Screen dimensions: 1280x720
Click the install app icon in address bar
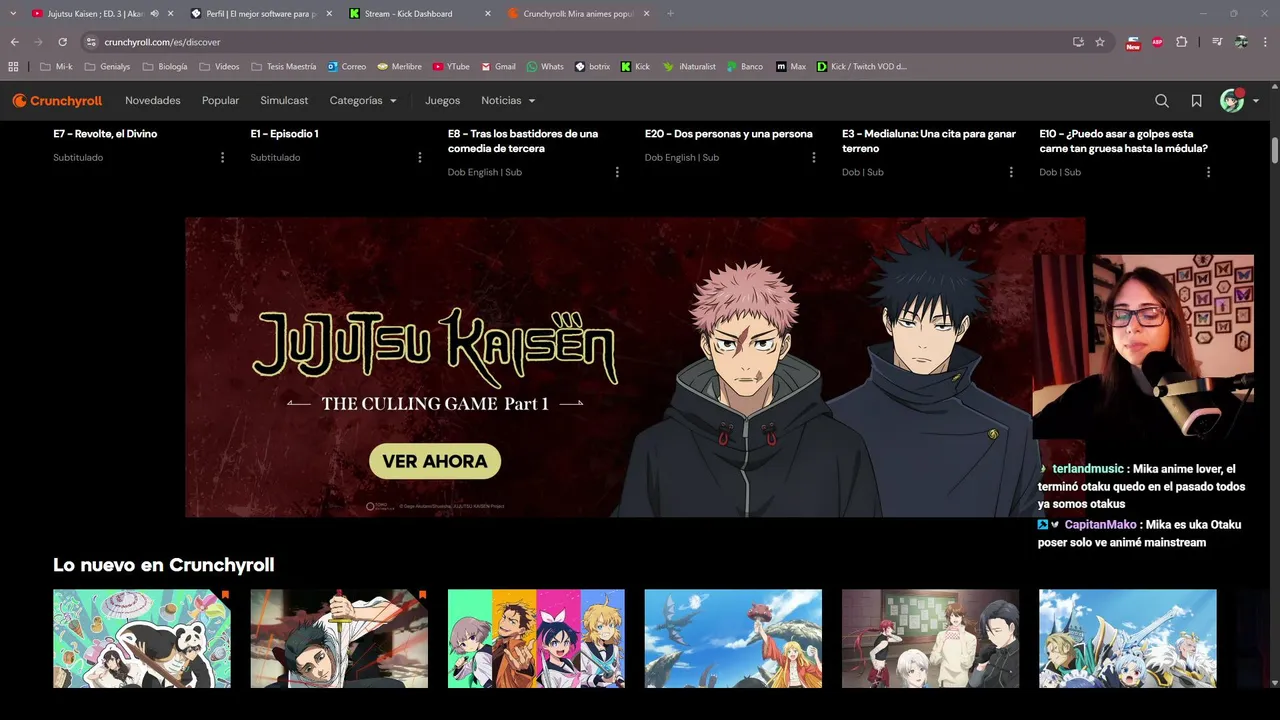pyautogui.click(x=1078, y=42)
